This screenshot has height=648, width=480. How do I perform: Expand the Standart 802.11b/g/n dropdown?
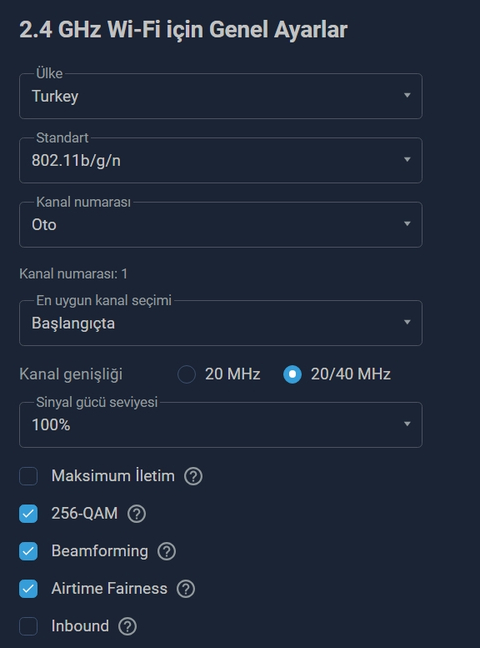click(221, 160)
